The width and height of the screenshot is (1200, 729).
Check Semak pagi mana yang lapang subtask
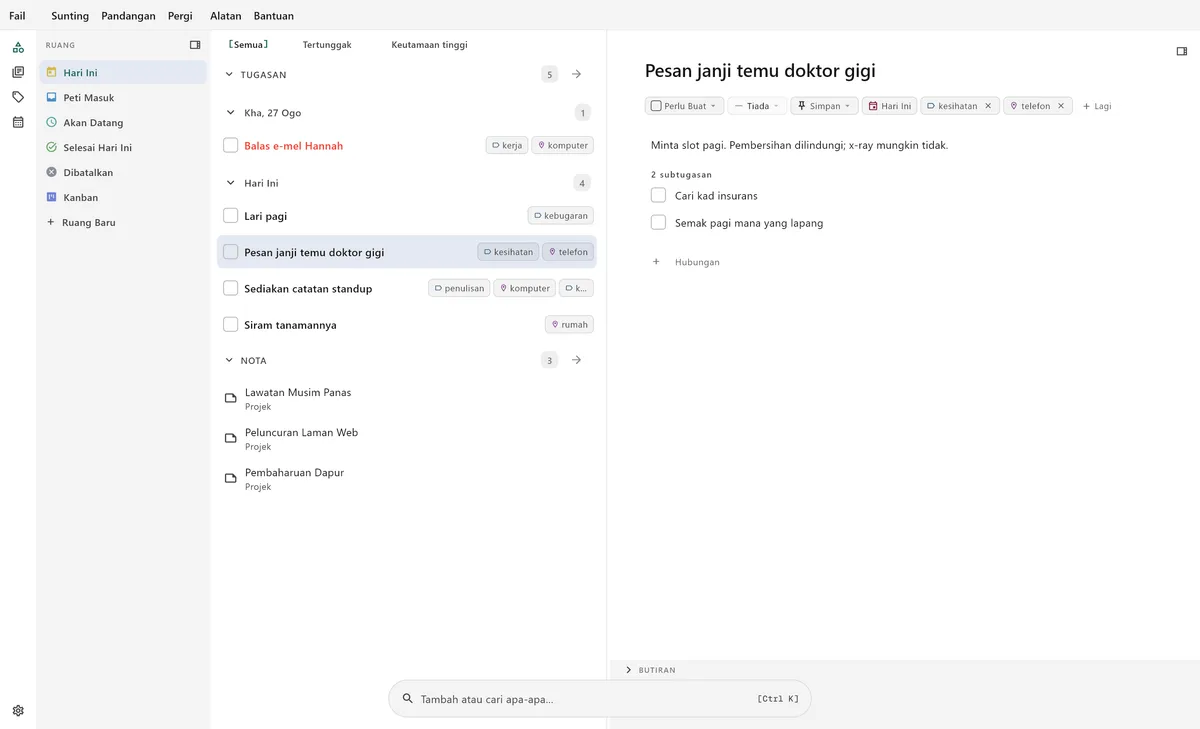(658, 222)
